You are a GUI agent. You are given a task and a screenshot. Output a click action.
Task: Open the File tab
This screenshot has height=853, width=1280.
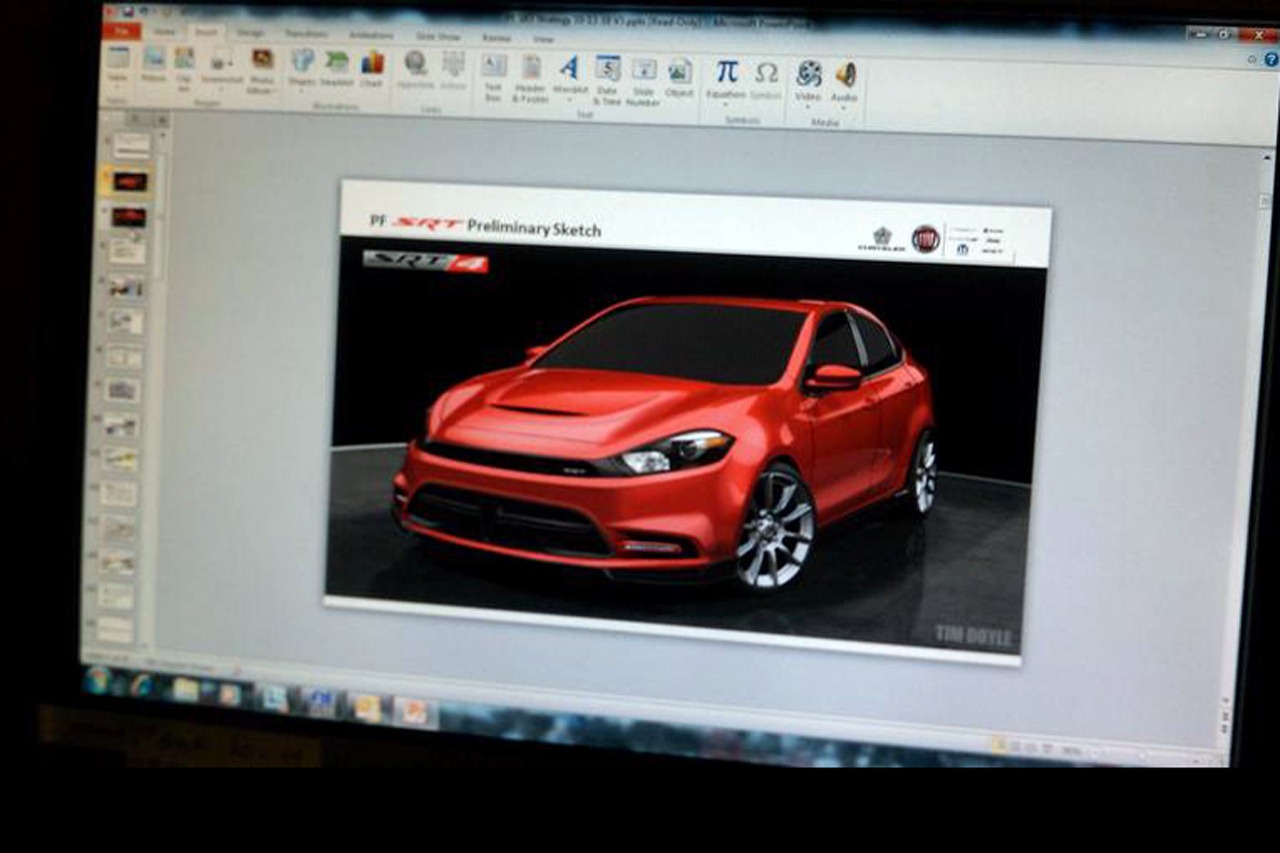(x=121, y=31)
